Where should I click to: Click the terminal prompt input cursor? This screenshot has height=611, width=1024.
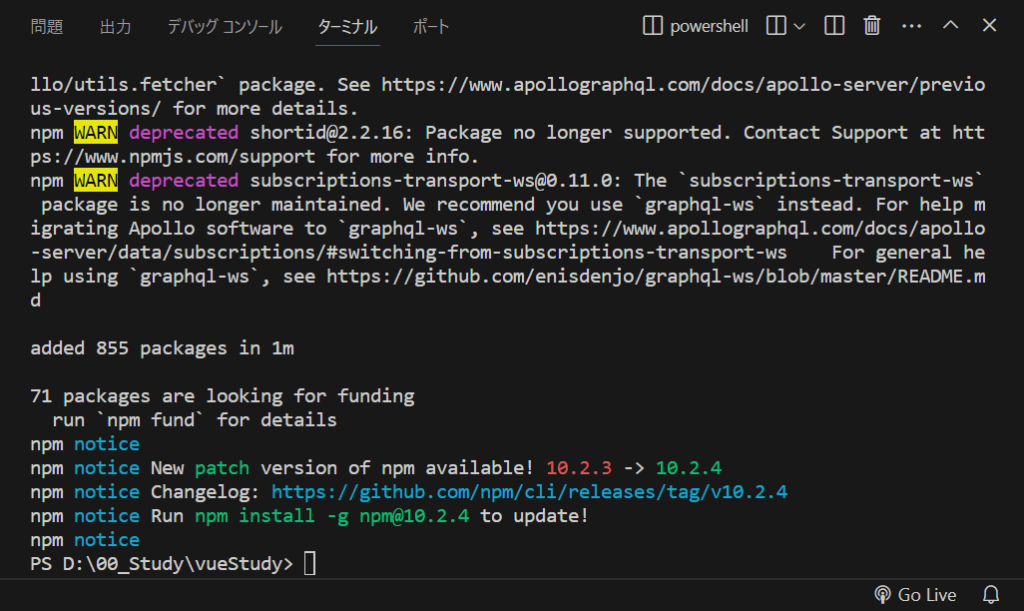tap(310, 563)
